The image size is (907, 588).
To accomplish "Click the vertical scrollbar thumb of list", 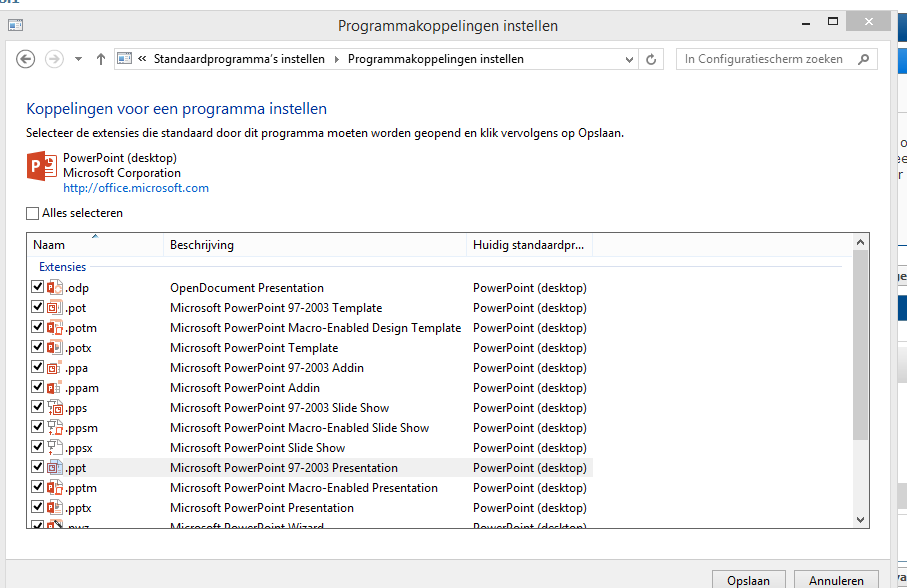I will pos(860,345).
